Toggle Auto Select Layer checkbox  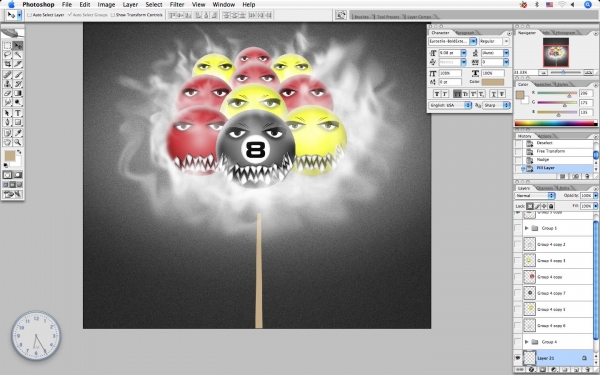coord(29,15)
